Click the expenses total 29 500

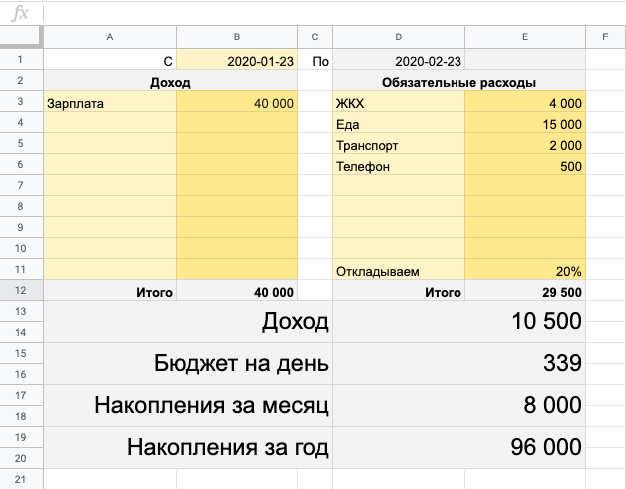click(525, 292)
